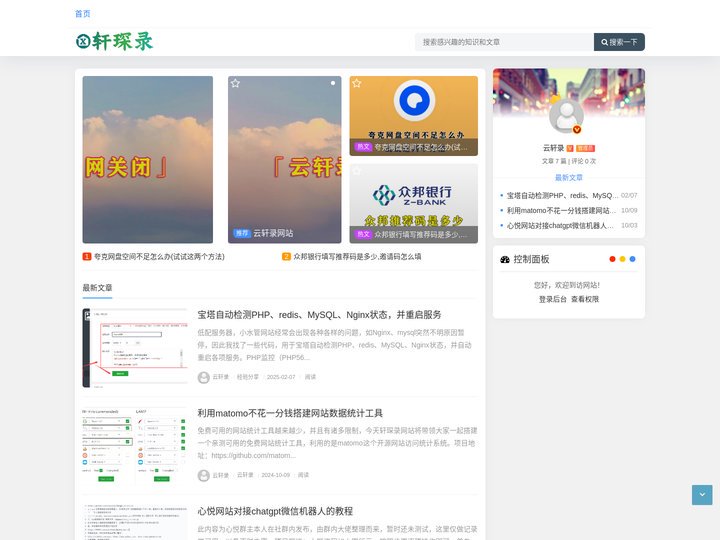
Task: Click the 轩琛录 site logo
Action: (x=114, y=41)
